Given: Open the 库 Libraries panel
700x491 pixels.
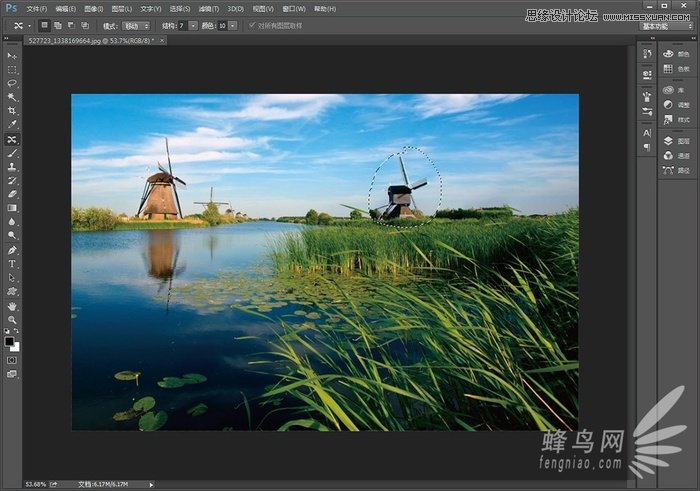Looking at the screenshot, I should [x=676, y=90].
